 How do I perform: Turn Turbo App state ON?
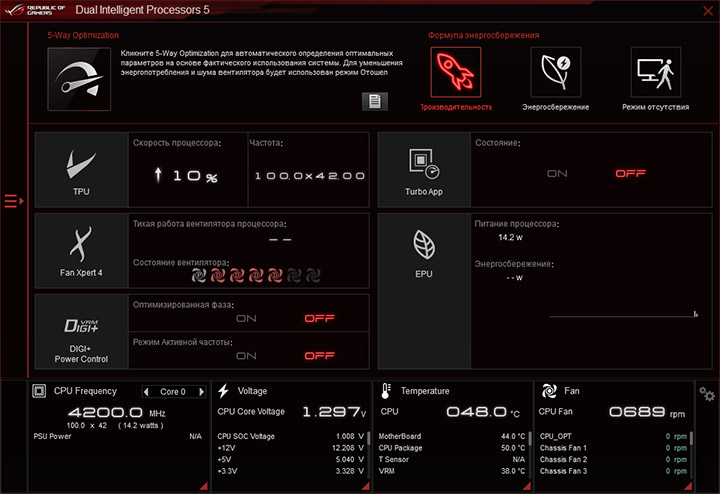click(x=557, y=174)
